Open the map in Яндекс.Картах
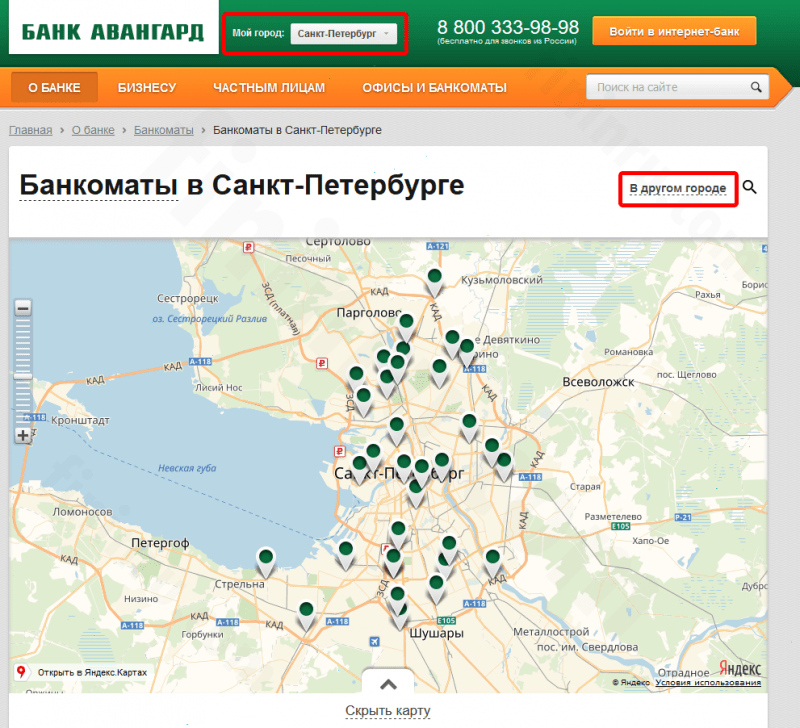800x728 pixels. (83, 672)
